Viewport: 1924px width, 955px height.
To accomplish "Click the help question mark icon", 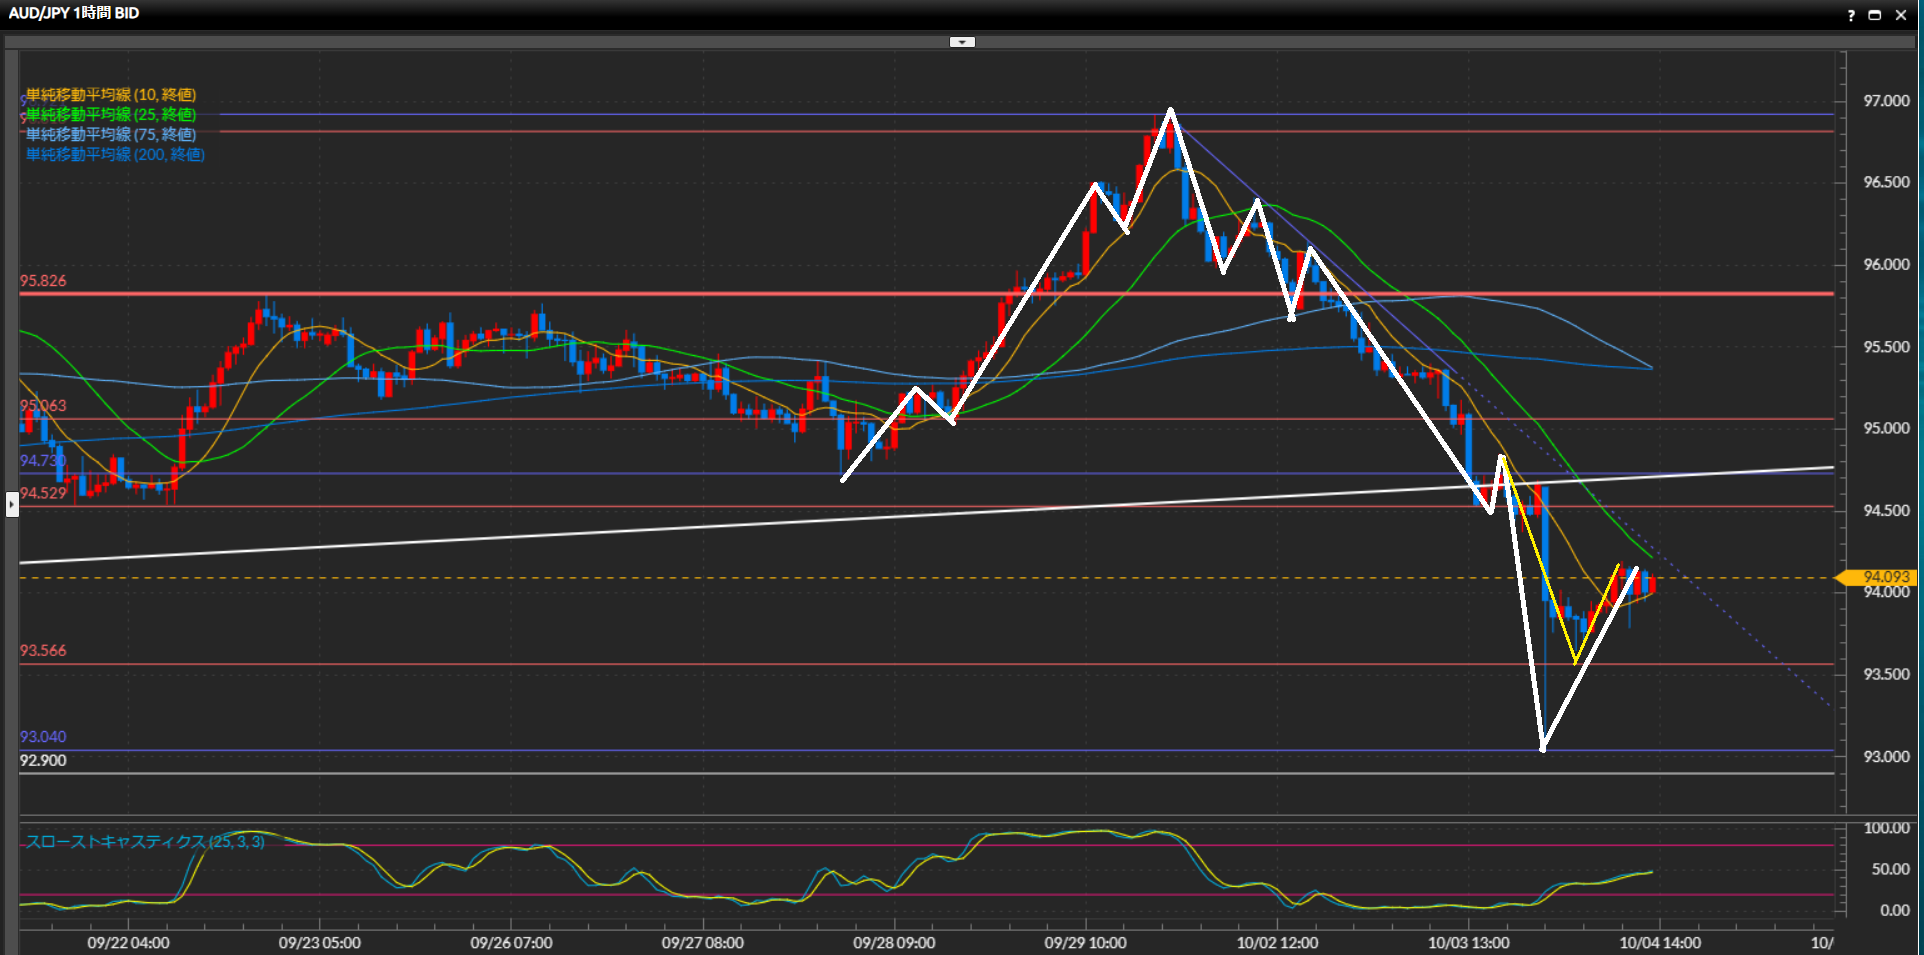I will (x=1850, y=15).
